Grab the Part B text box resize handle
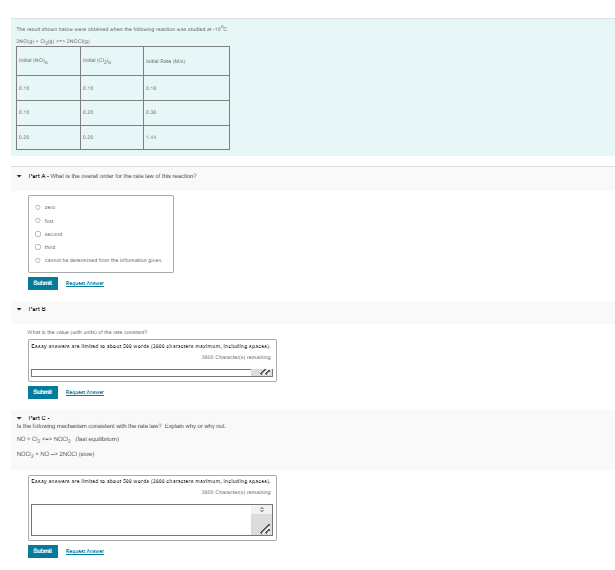615x570 pixels. click(266, 373)
